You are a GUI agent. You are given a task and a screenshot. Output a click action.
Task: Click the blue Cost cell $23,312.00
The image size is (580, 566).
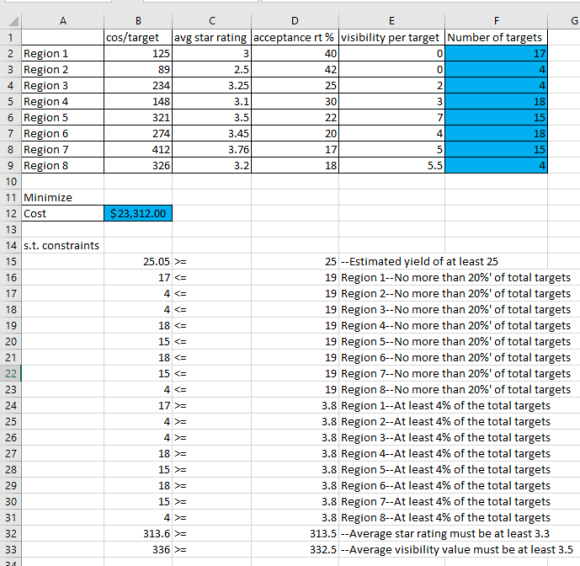point(138,213)
